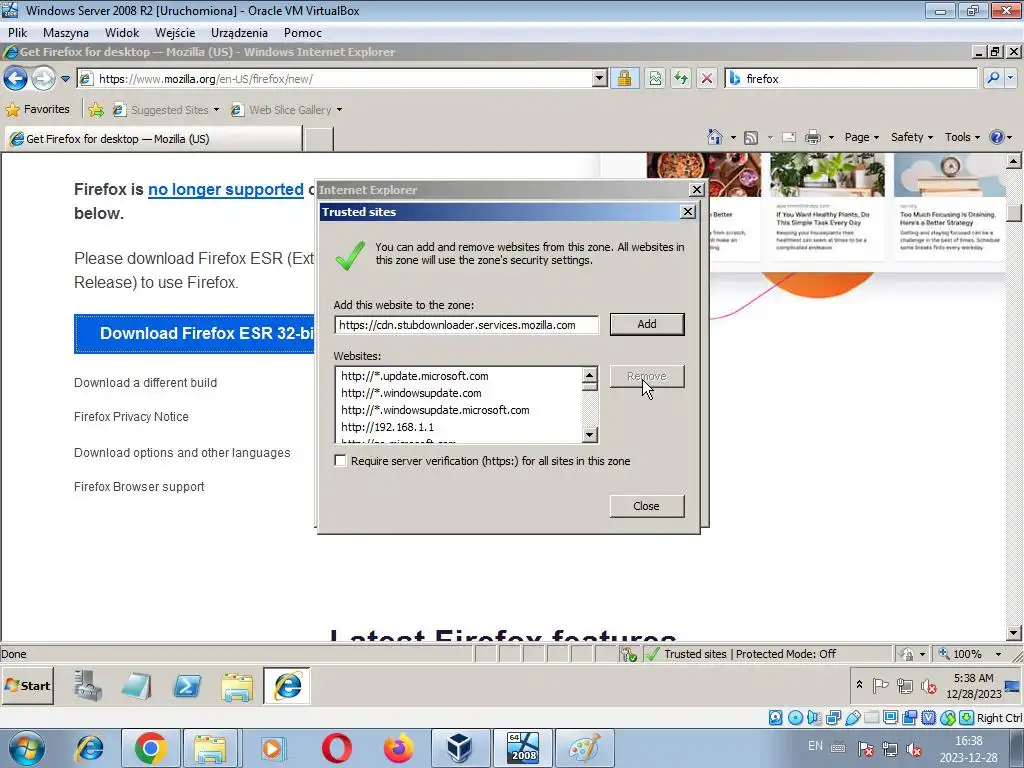This screenshot has height=768, width=1024.
Task: Click the magnifier Search button
Action: [993, 78]
